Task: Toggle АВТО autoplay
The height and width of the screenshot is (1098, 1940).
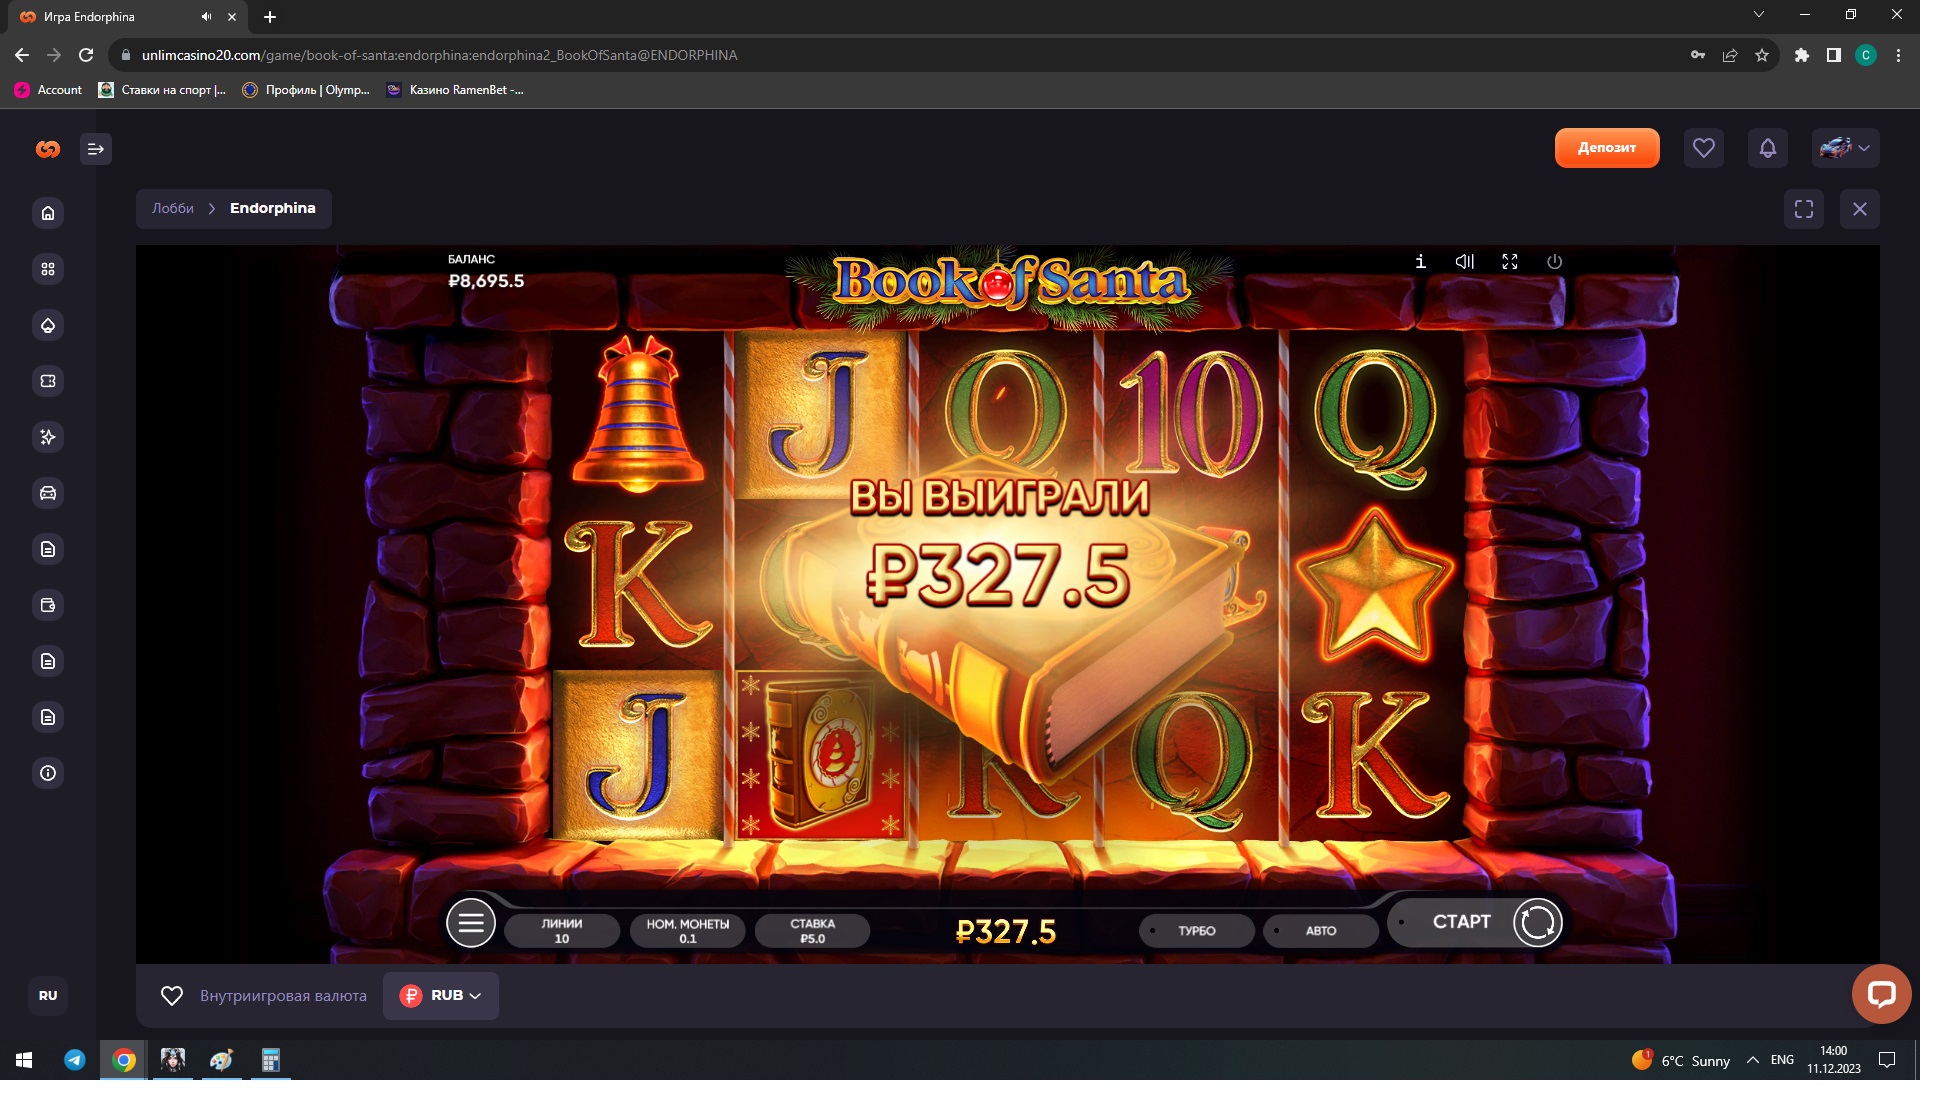Action: pos(1320,930)
